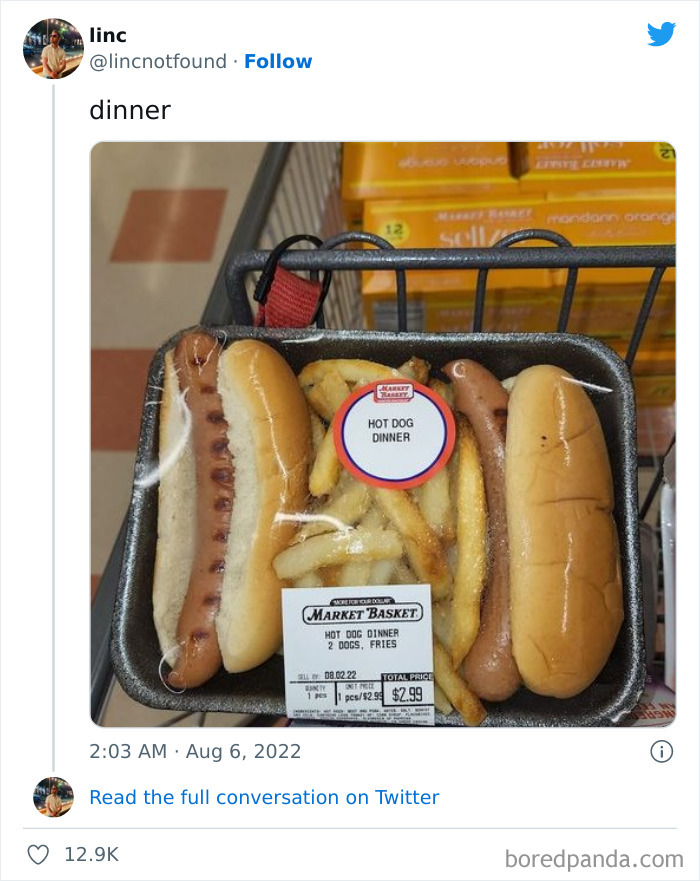Click the Market Basket price label
Image resolution: width=700 pixels, height=881 pixels.
[x=356, y=650]
